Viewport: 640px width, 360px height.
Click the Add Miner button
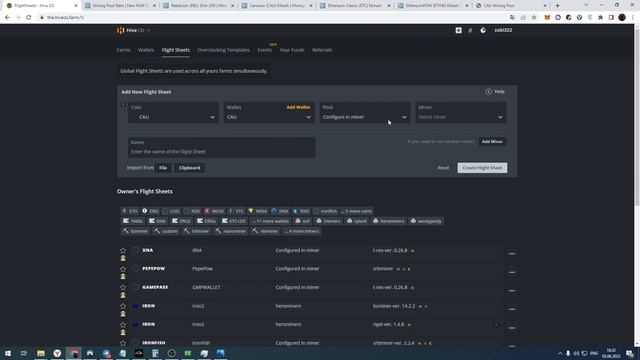[x=492, y=142]
